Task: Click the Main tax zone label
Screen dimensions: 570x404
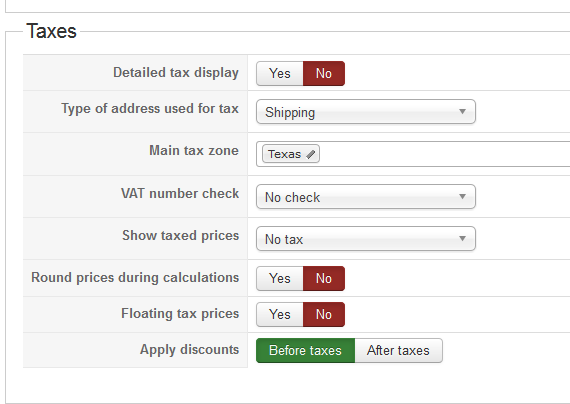Action: coord(194,151)
